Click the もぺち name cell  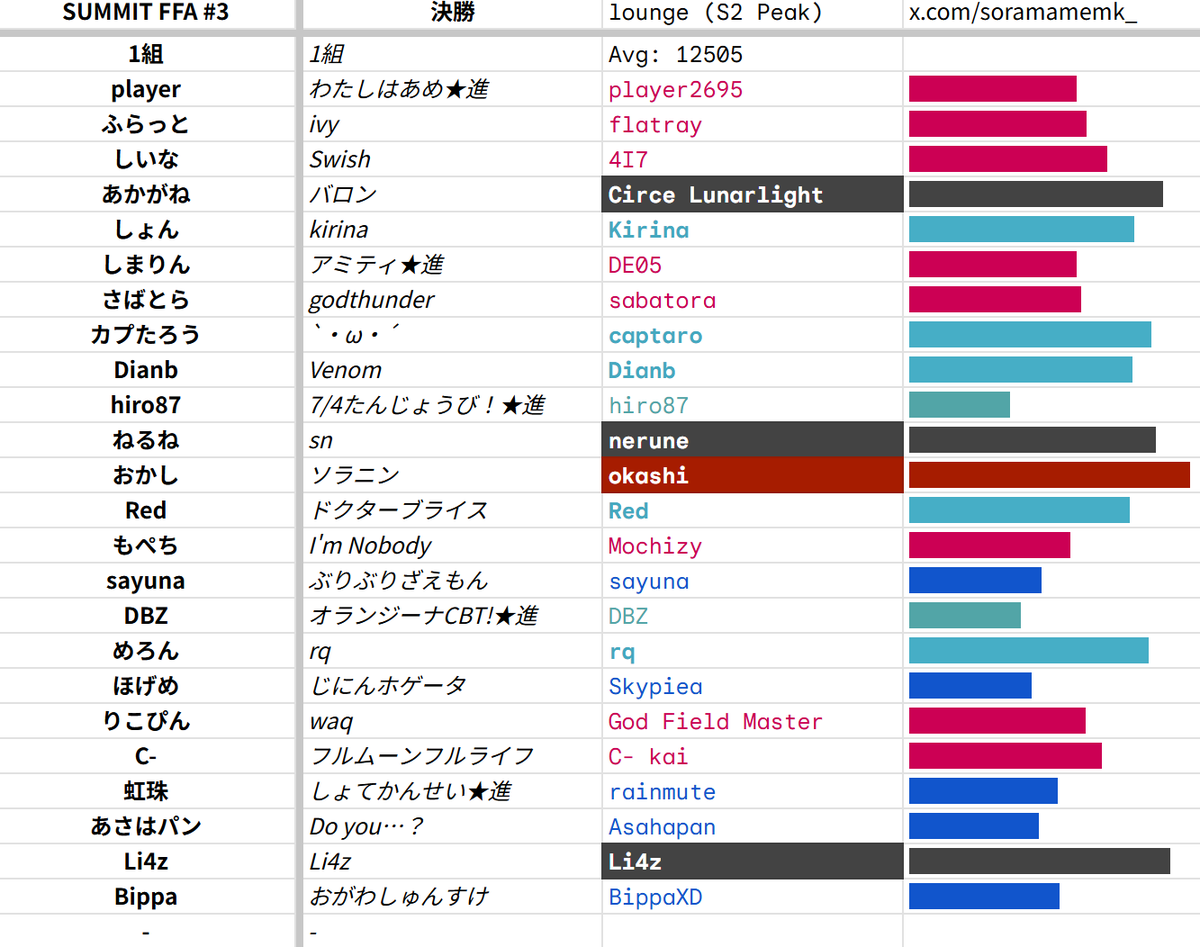pos(146,545)
